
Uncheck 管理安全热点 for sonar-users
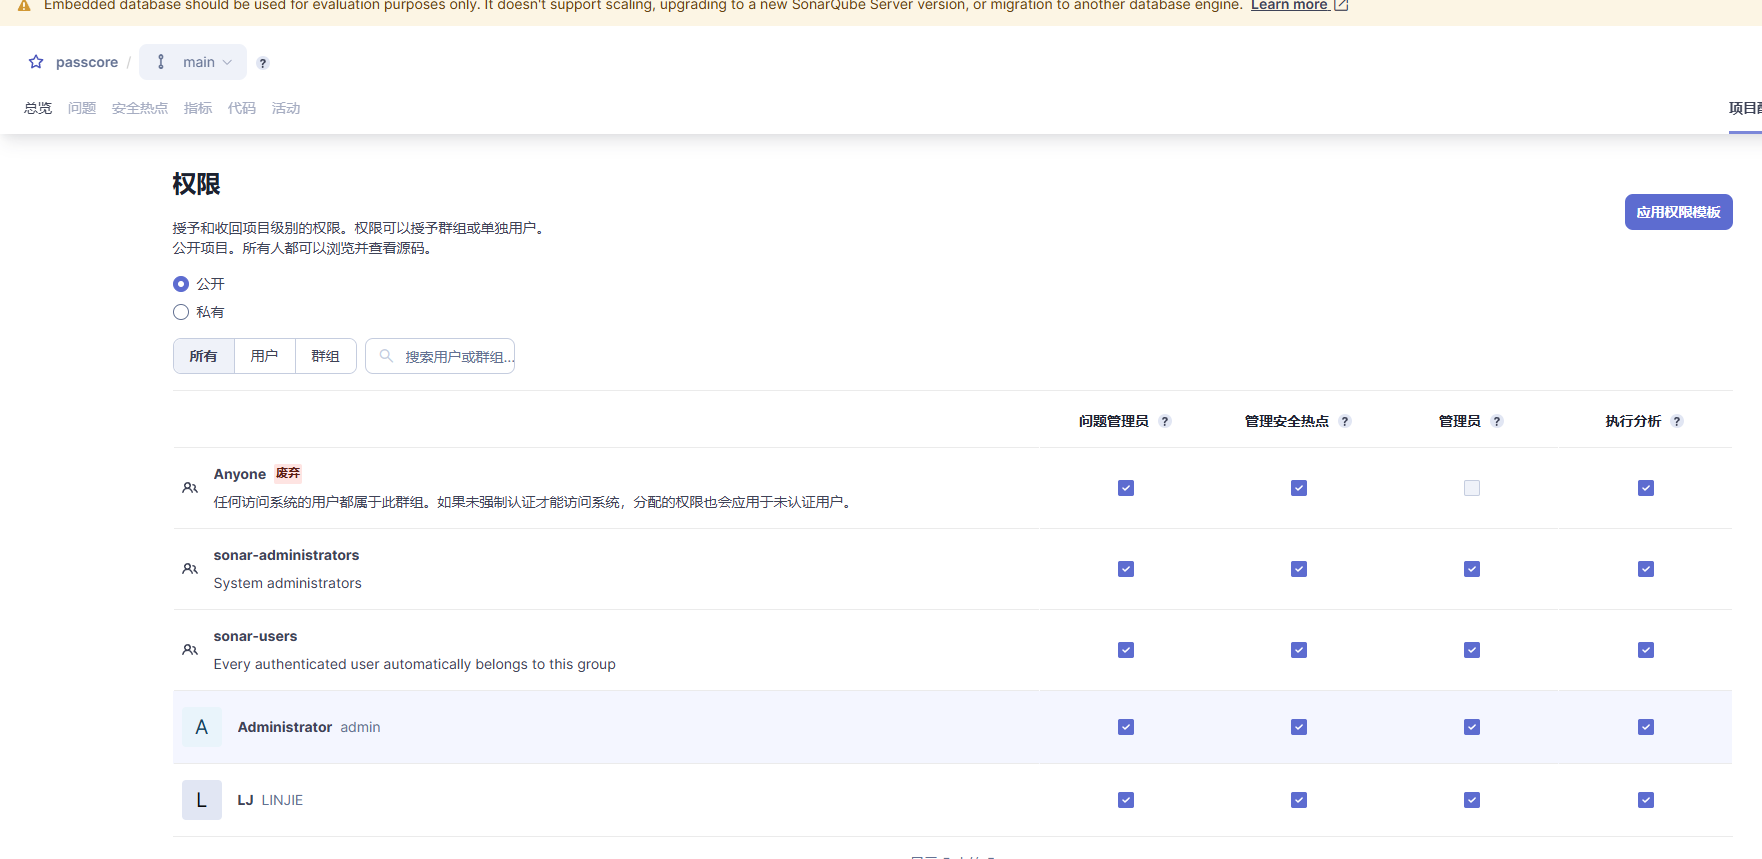pyautogui.click(x=1299, y=650)
